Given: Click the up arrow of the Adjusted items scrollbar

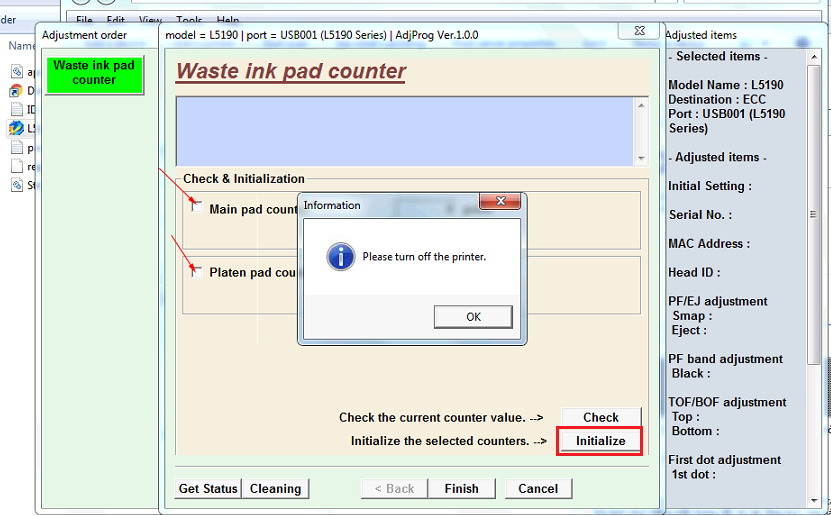Looking at the screenshot, I should tap(814, 57).
